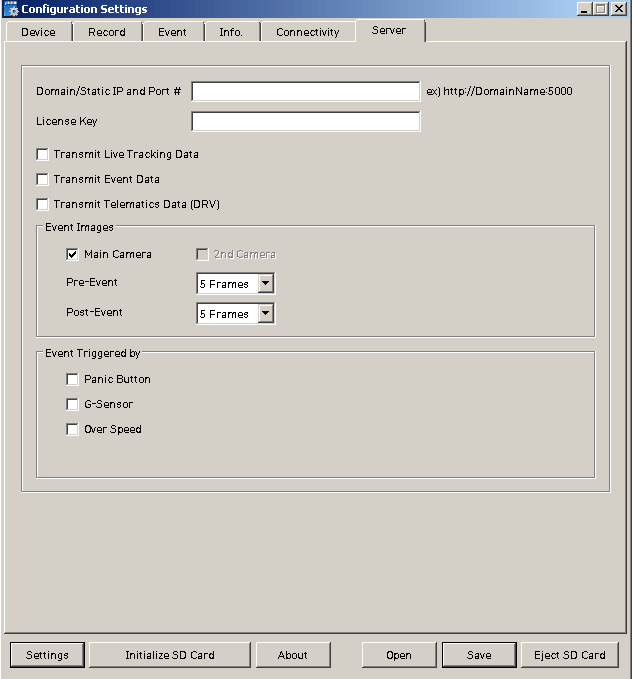
Task: Enable Over Speed event trigger
Action: point(73,429)
